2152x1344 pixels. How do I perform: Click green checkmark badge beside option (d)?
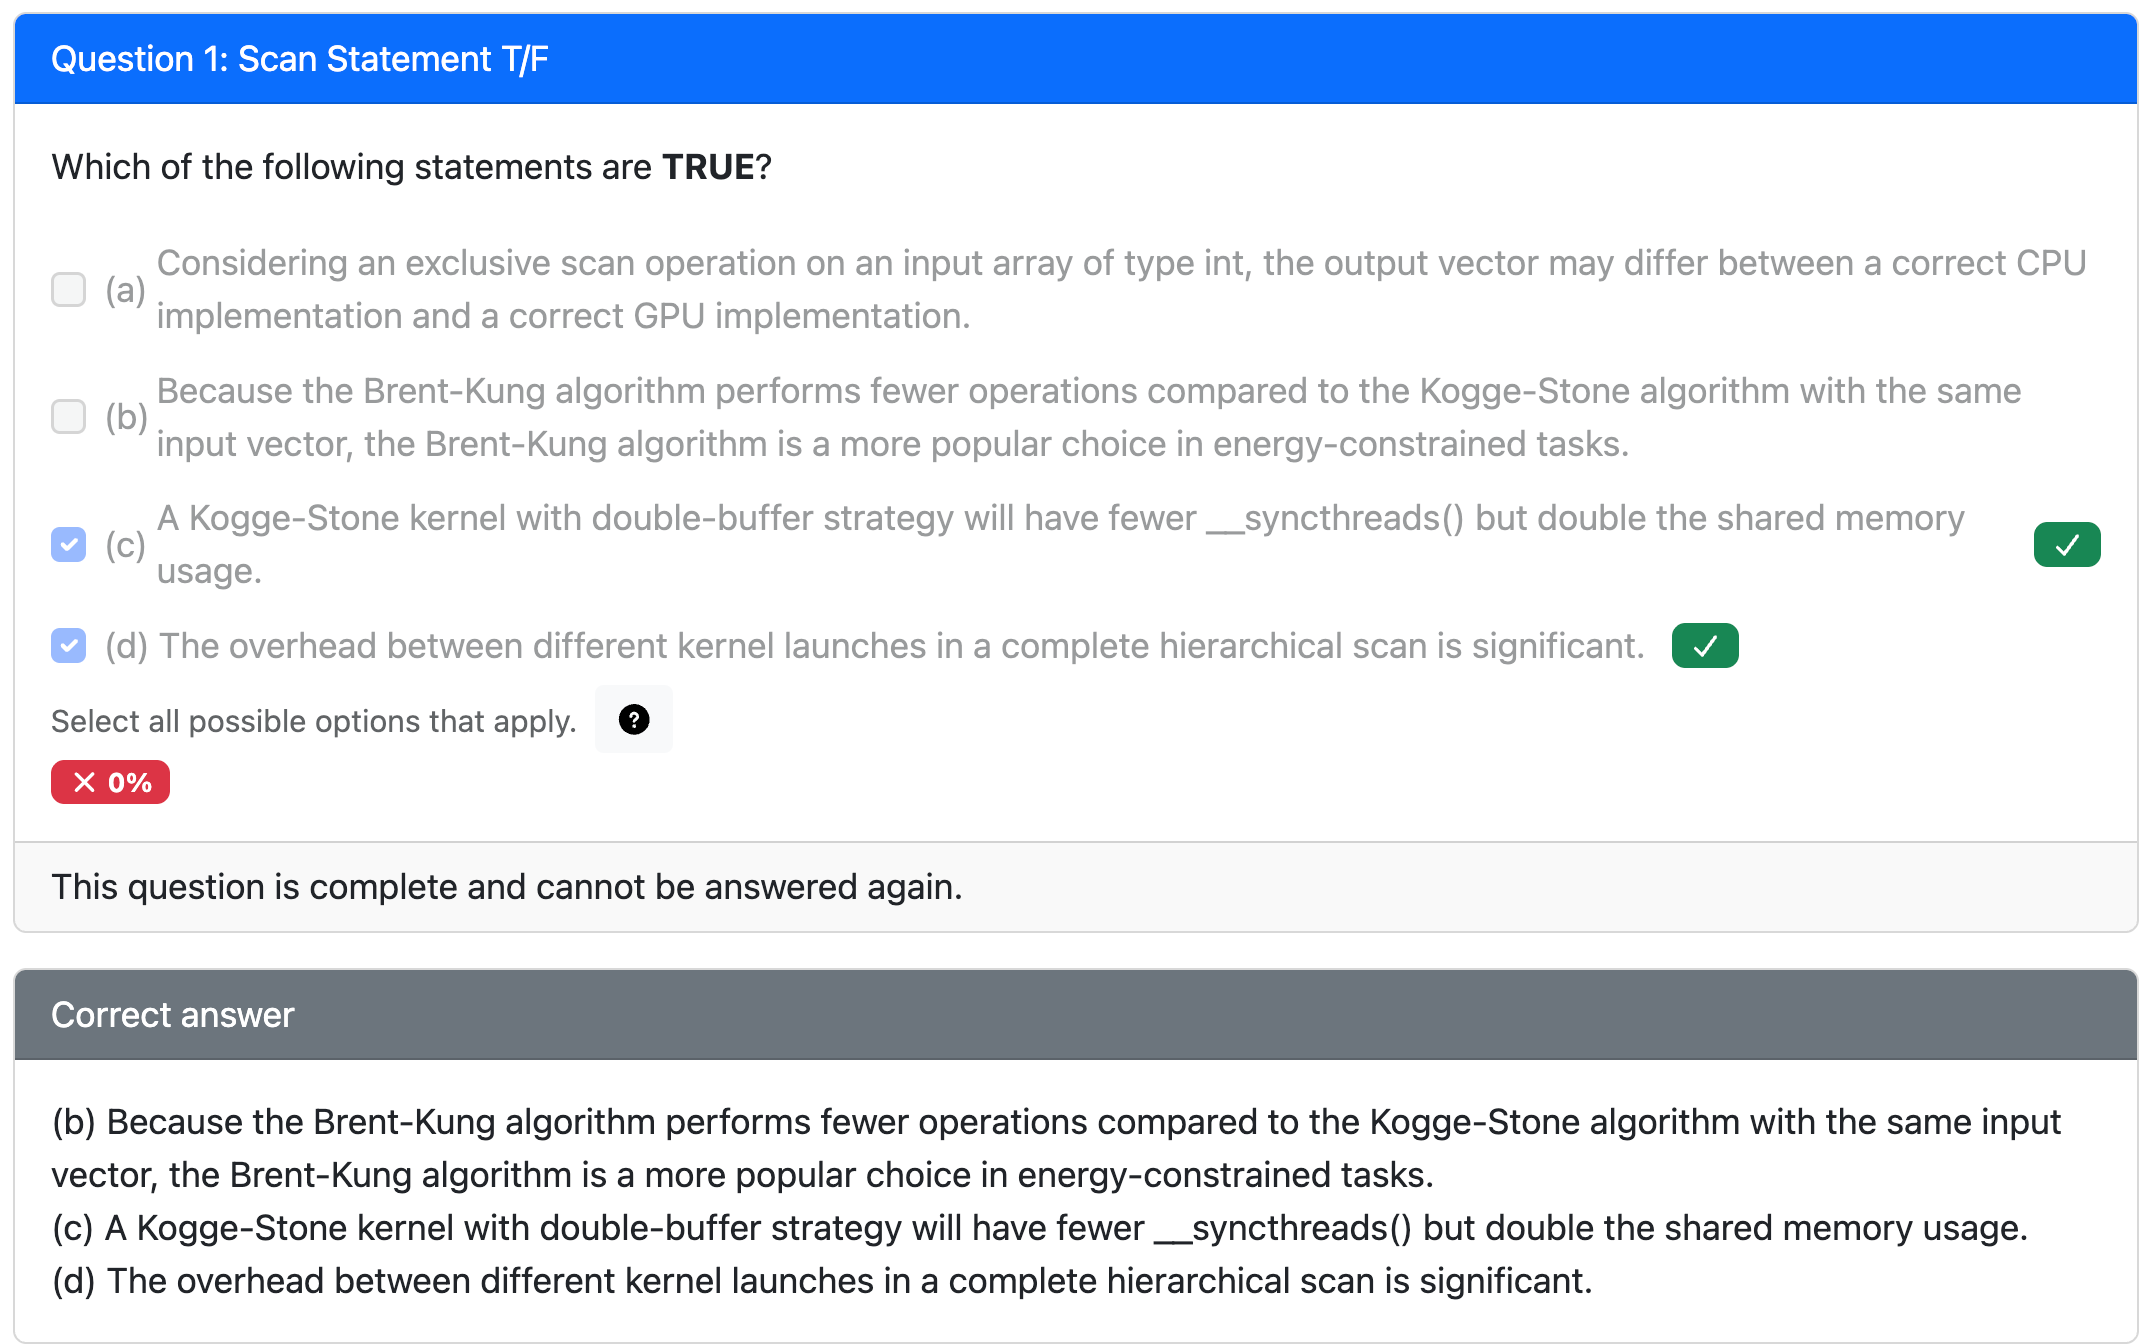click(x=1704, y=646)
